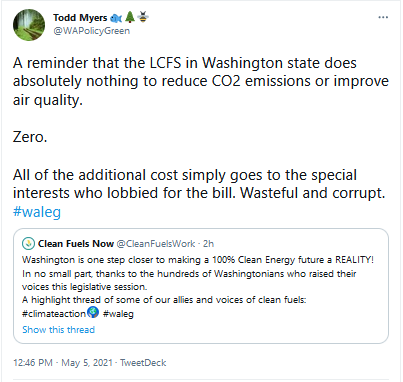Click the evergreen tree emoji in name
This screenshot has height=382, width=403.
(130, 17)
